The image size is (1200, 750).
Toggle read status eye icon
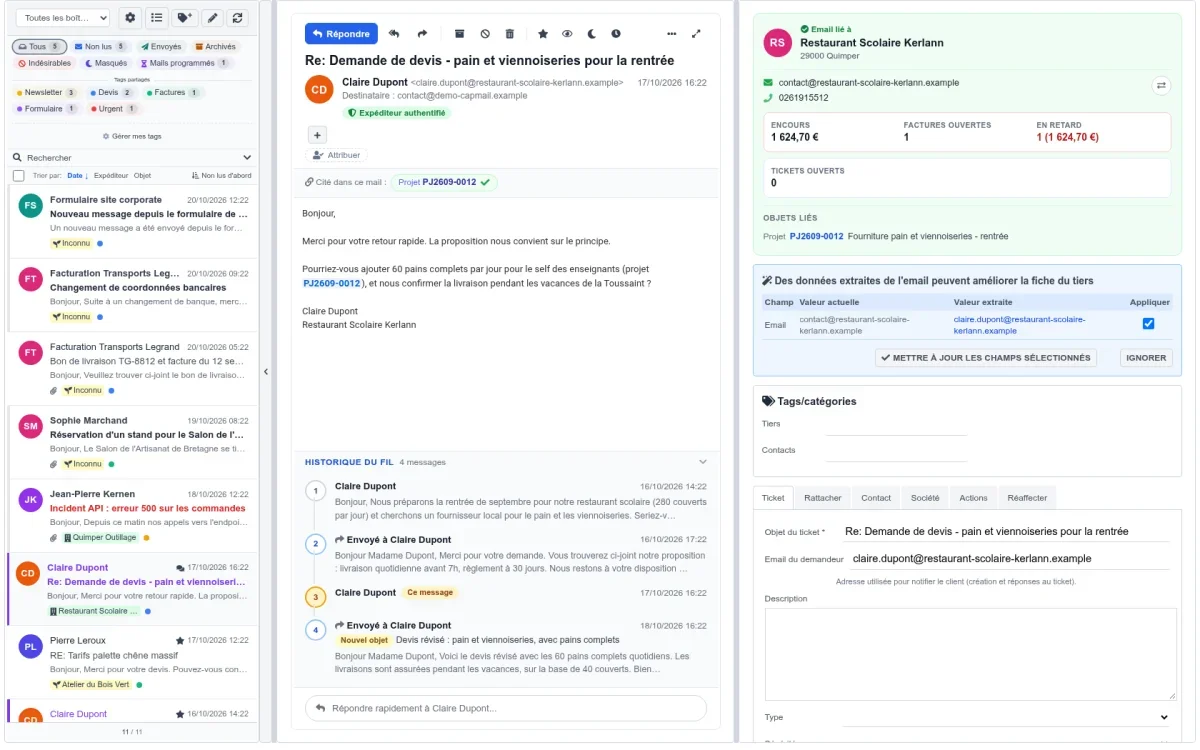(567, 34)
